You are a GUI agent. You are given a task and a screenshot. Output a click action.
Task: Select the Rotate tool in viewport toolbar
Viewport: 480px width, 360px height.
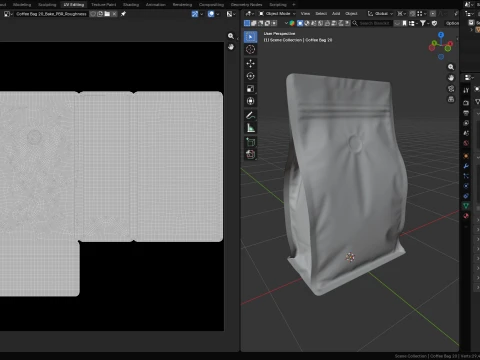click(x=251, y=76)
